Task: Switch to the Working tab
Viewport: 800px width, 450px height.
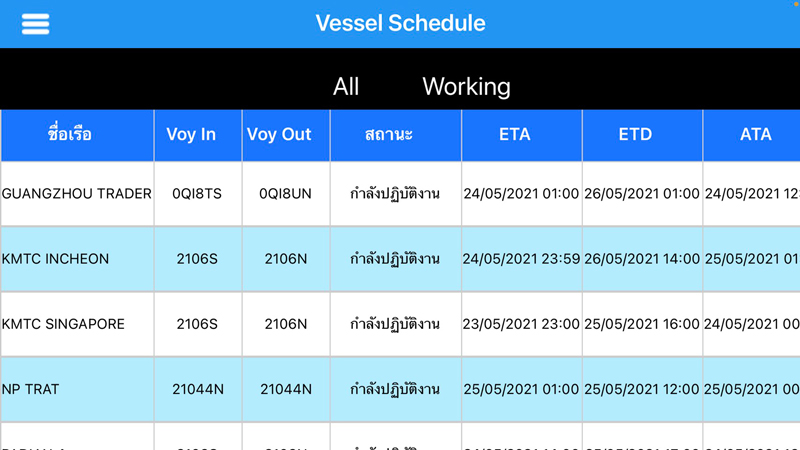Action: pyautogui.click(x=466, y=87)
